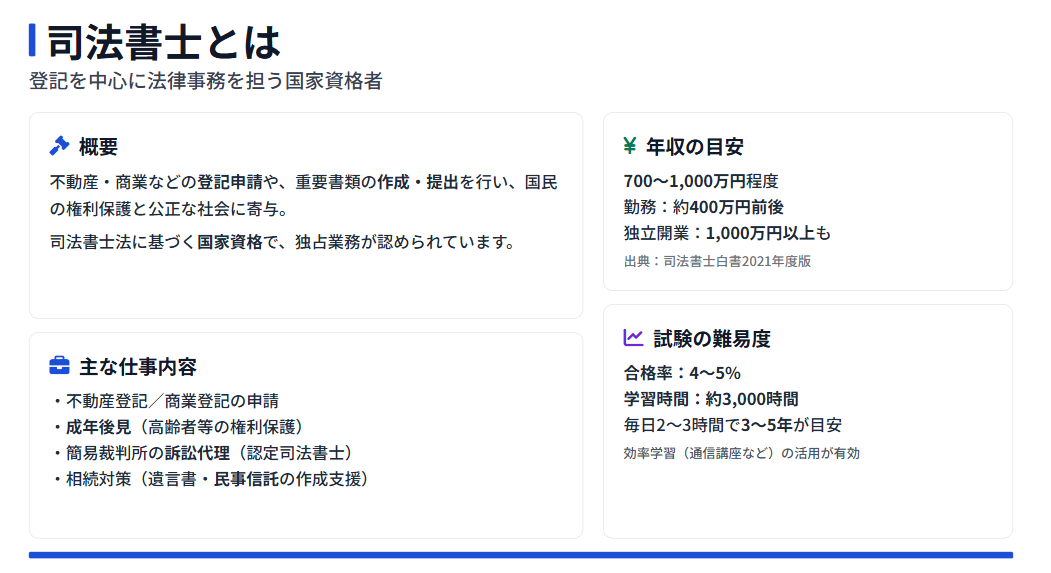The width and height of the screenshot is (1051, 573).
Task: Click the source note 司法書士白書2021年度版
Action: (x=716, y=261)
